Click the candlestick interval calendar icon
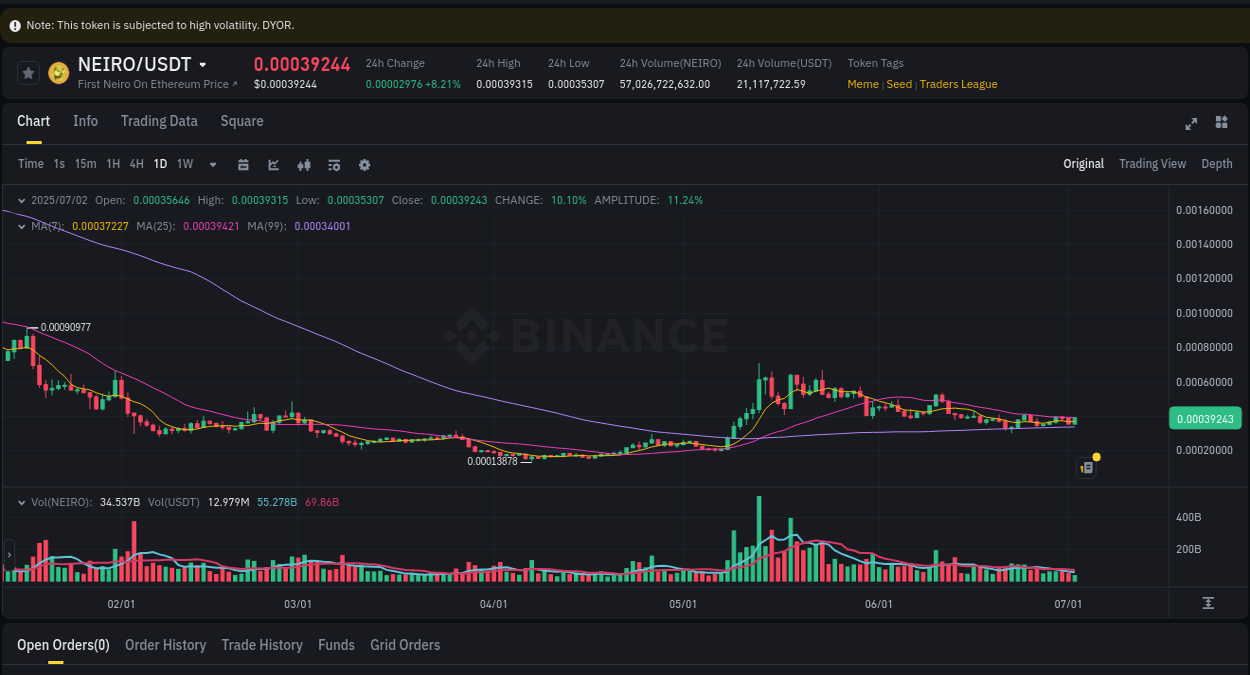This screenshot has height=675, width=1250. click(243, 164)
